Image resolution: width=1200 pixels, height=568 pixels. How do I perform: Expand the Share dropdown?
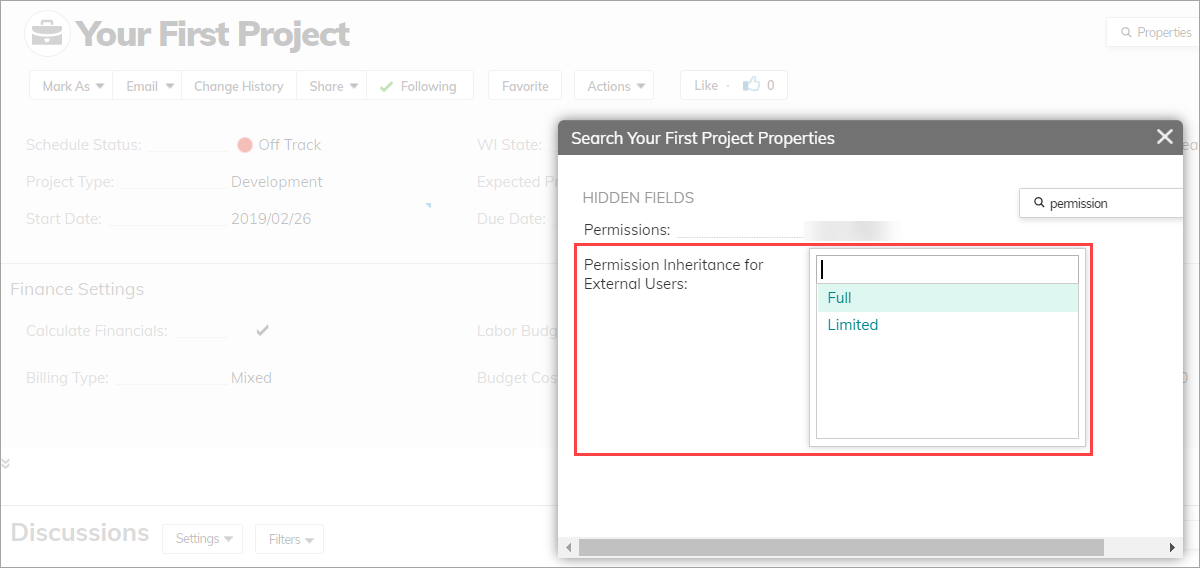[x=333, y=86]
